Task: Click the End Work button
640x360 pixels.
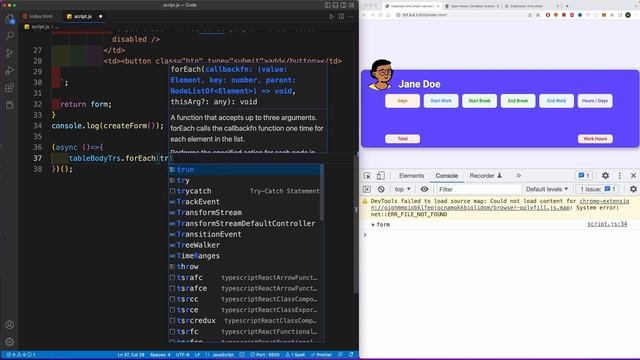Action: click(x=556, y=101)
